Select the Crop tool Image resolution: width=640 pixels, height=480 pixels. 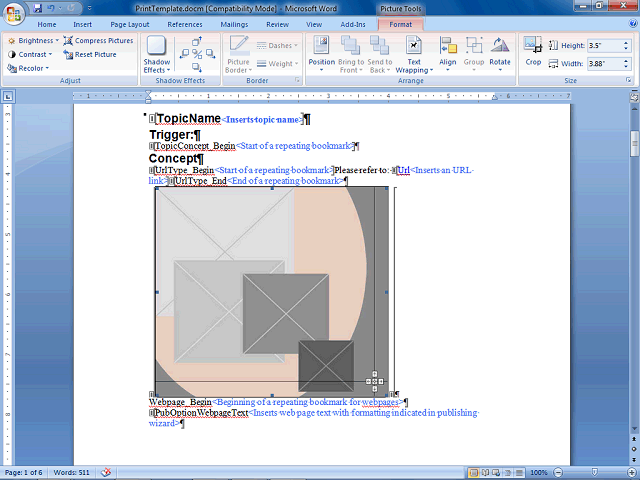pos(533,52)
